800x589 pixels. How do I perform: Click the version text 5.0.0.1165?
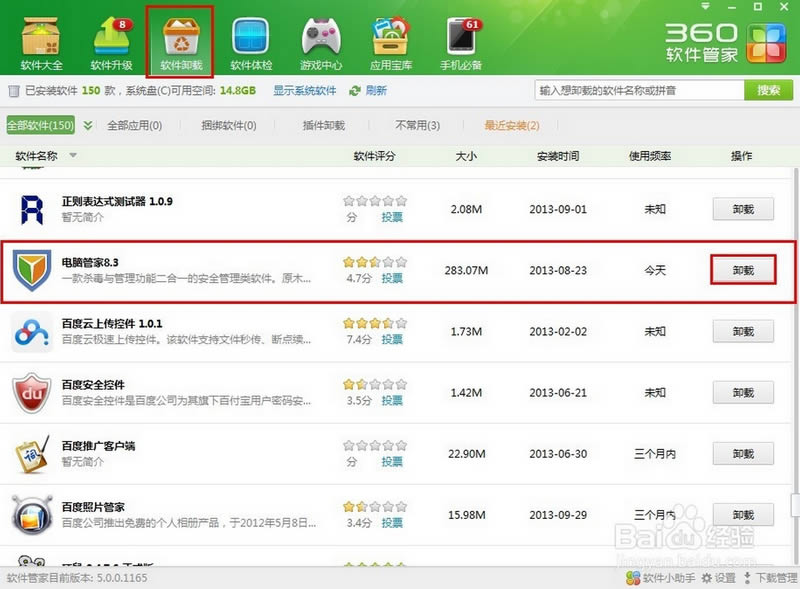pyautogui.click(x=122, y=578)
